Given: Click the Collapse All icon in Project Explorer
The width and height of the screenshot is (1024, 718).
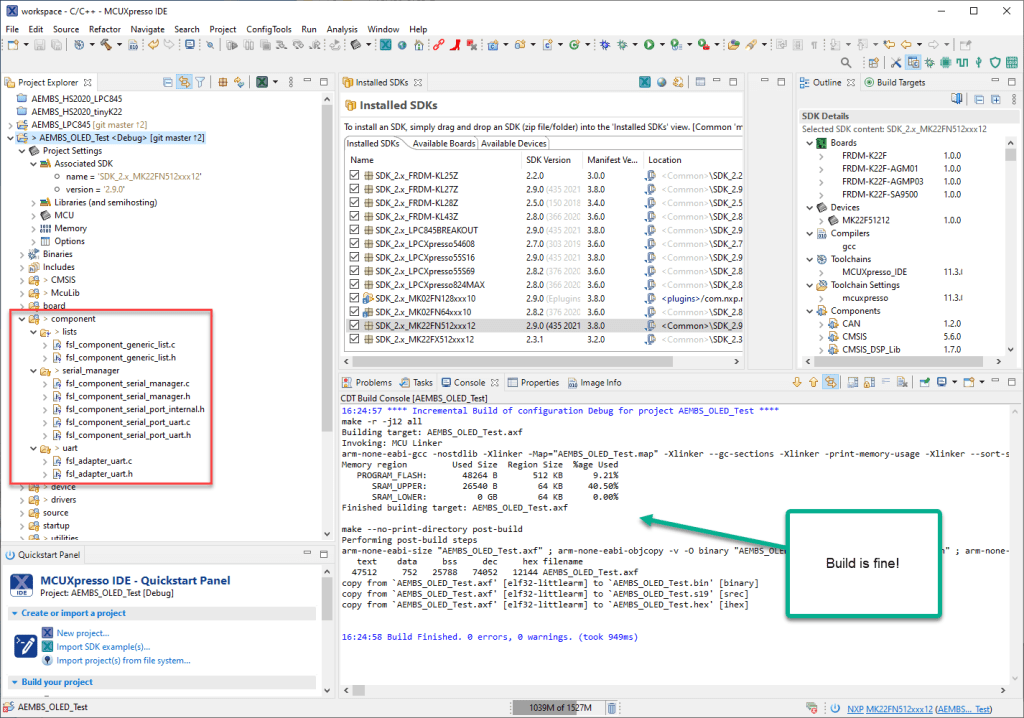Looking at the screenshot, I should pos(167,83).
